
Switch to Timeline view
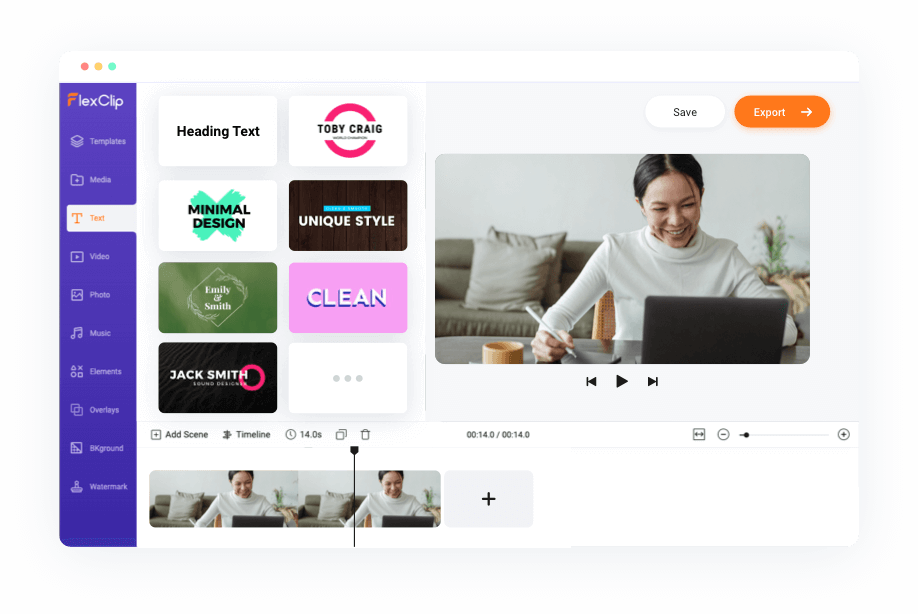247,434
